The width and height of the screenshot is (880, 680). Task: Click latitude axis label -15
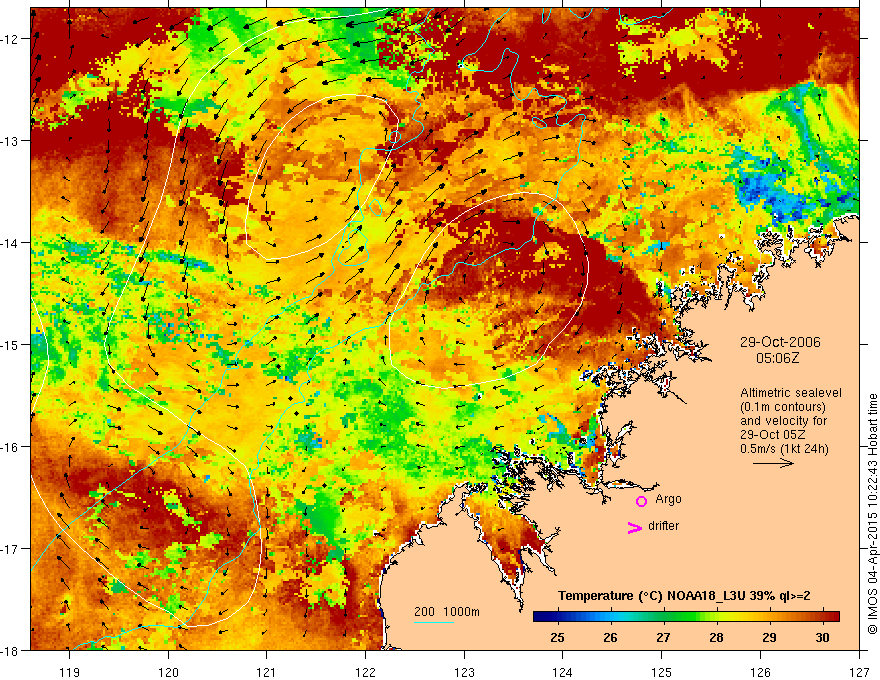click(x=11, y=344)
